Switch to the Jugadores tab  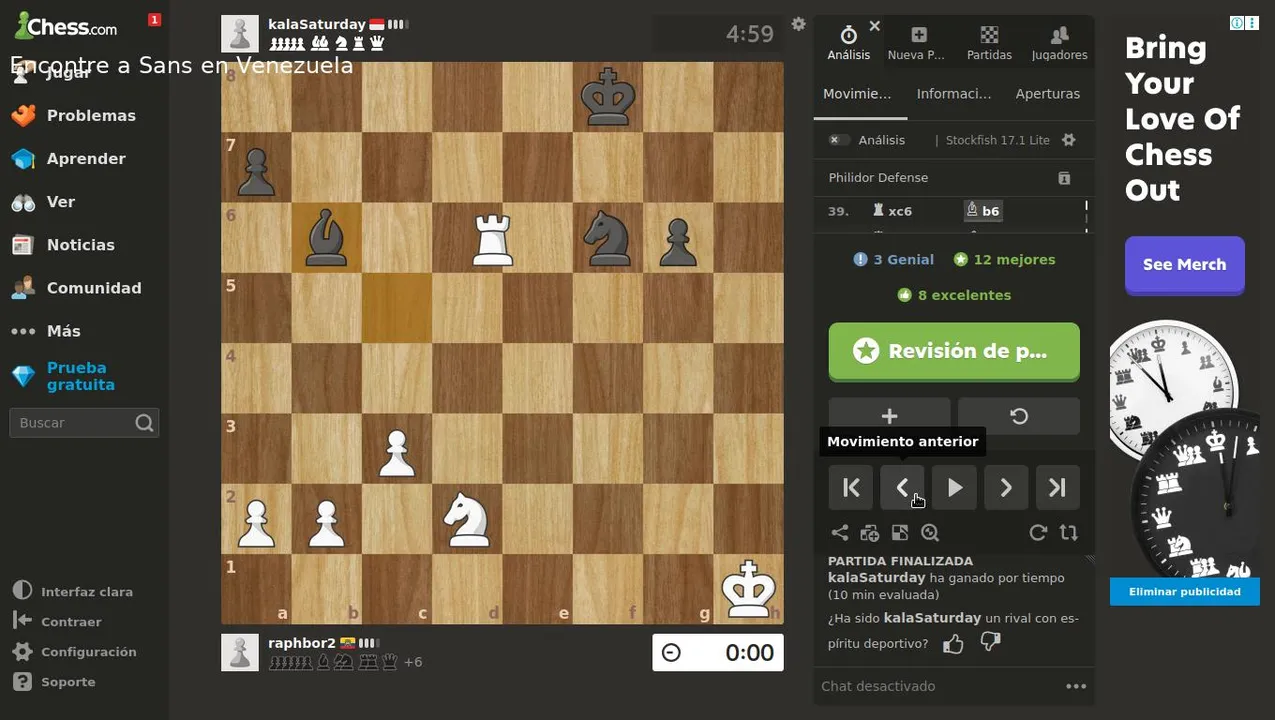pos(1059,44)
